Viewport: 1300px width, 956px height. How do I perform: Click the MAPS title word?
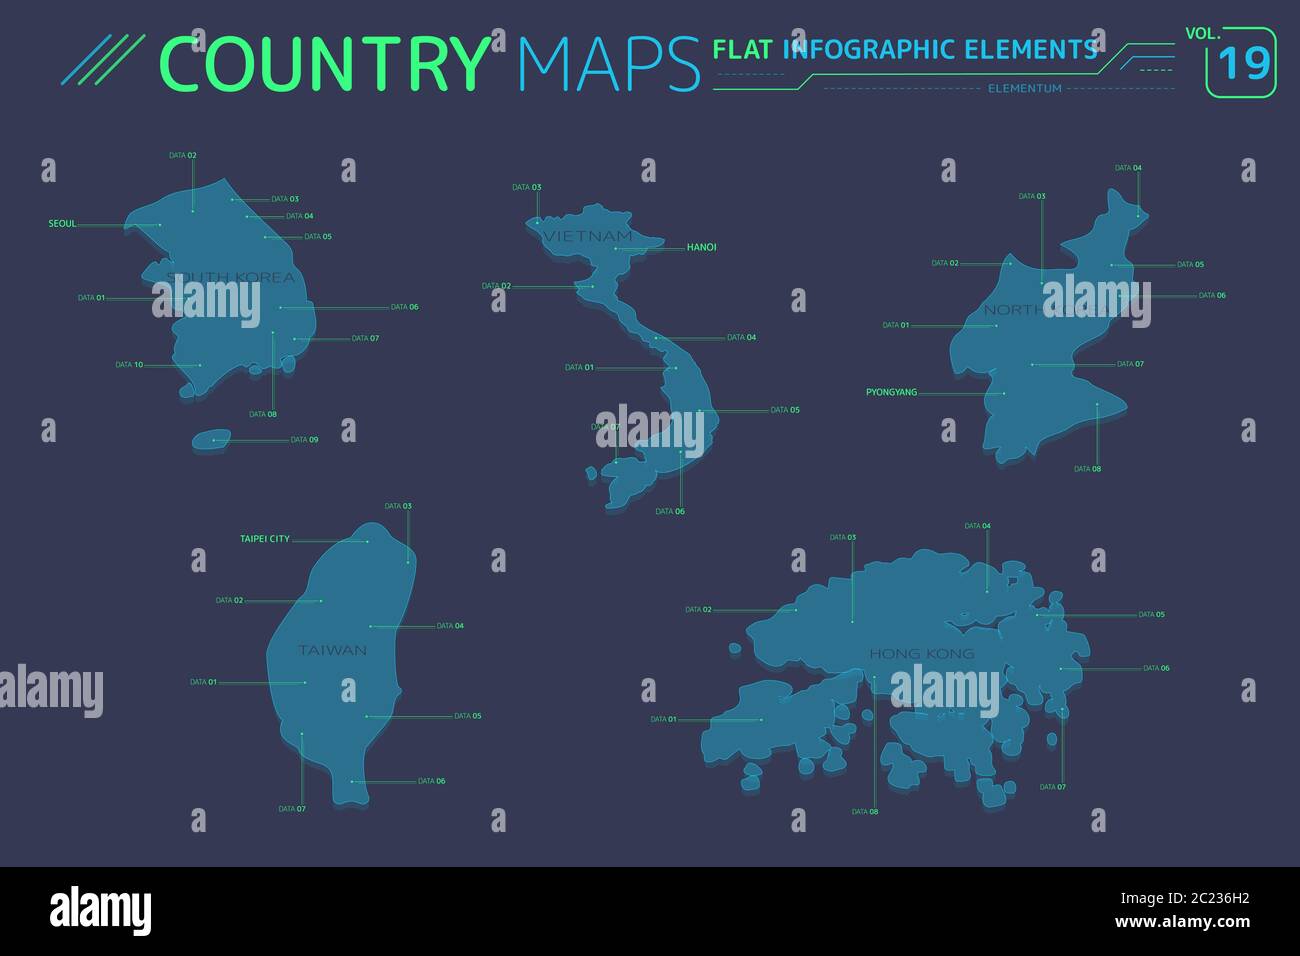click(610, 63)
